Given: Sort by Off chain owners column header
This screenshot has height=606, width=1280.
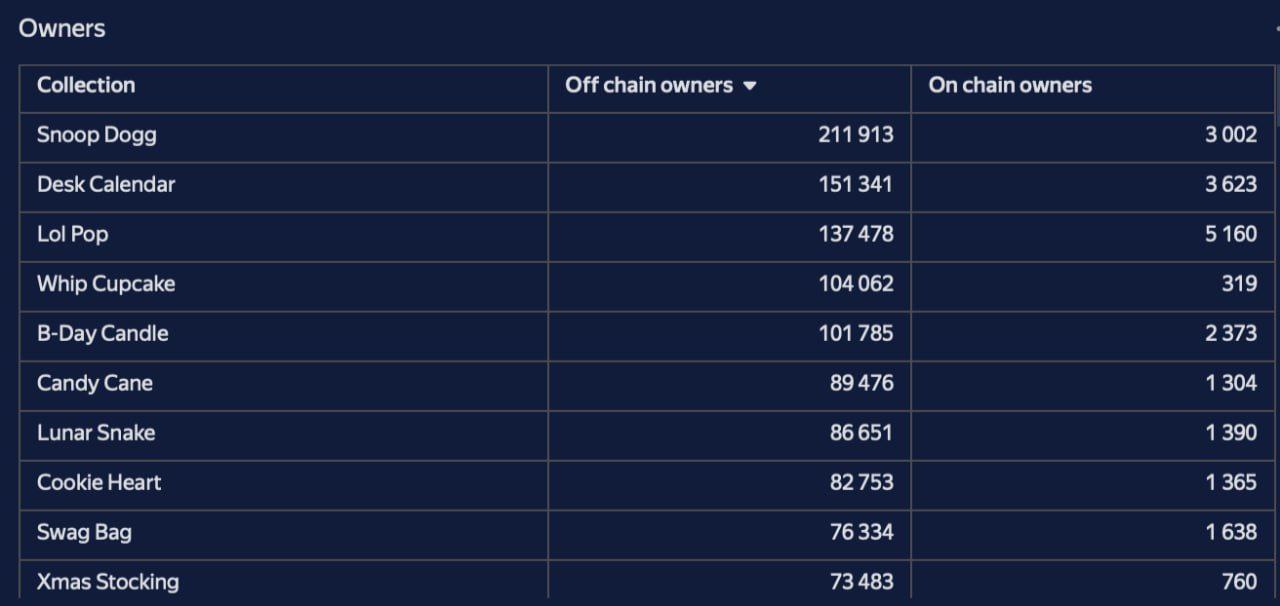Looking at the screenshot, I should (x=729, y=89).
